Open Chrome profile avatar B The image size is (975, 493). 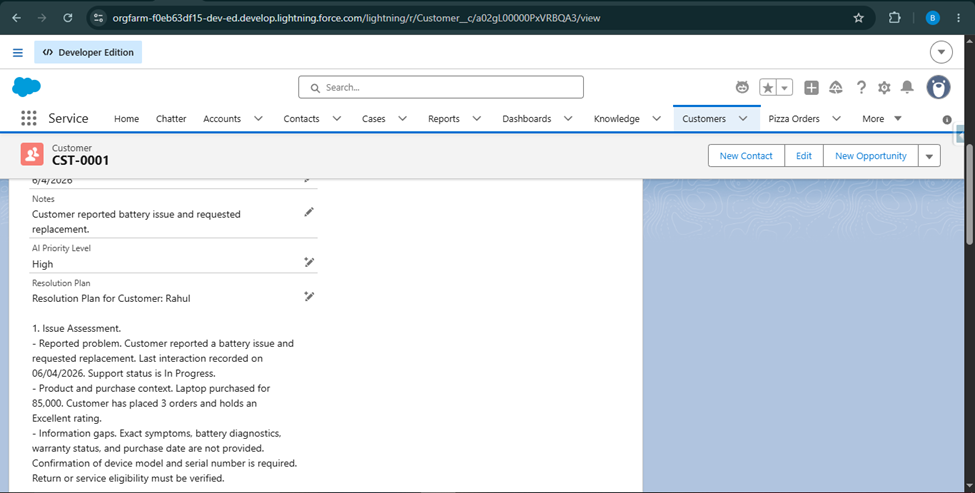click(x=932, y=18)
